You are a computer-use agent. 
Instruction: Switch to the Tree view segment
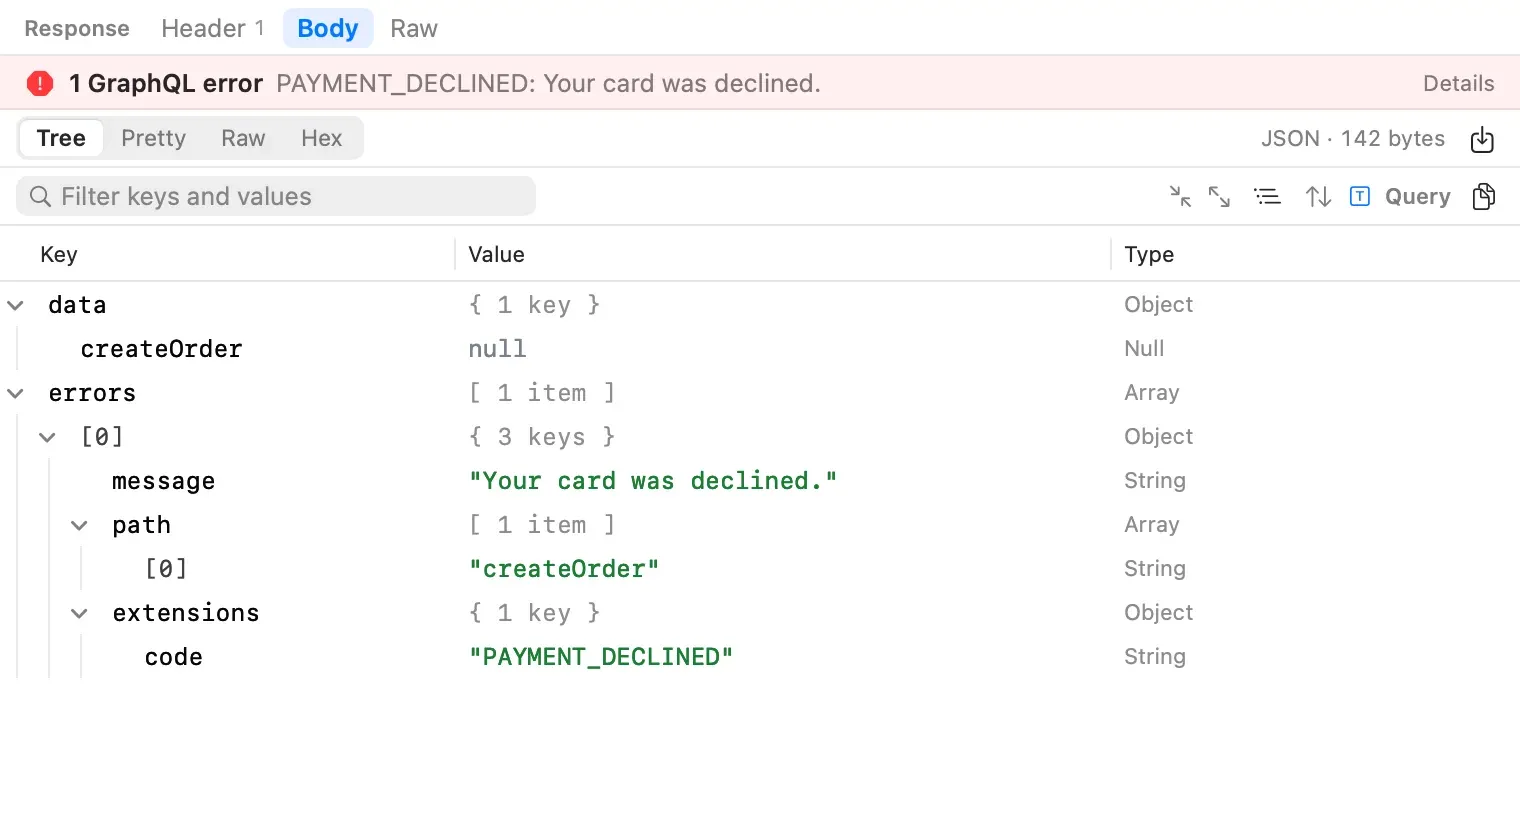61,138
